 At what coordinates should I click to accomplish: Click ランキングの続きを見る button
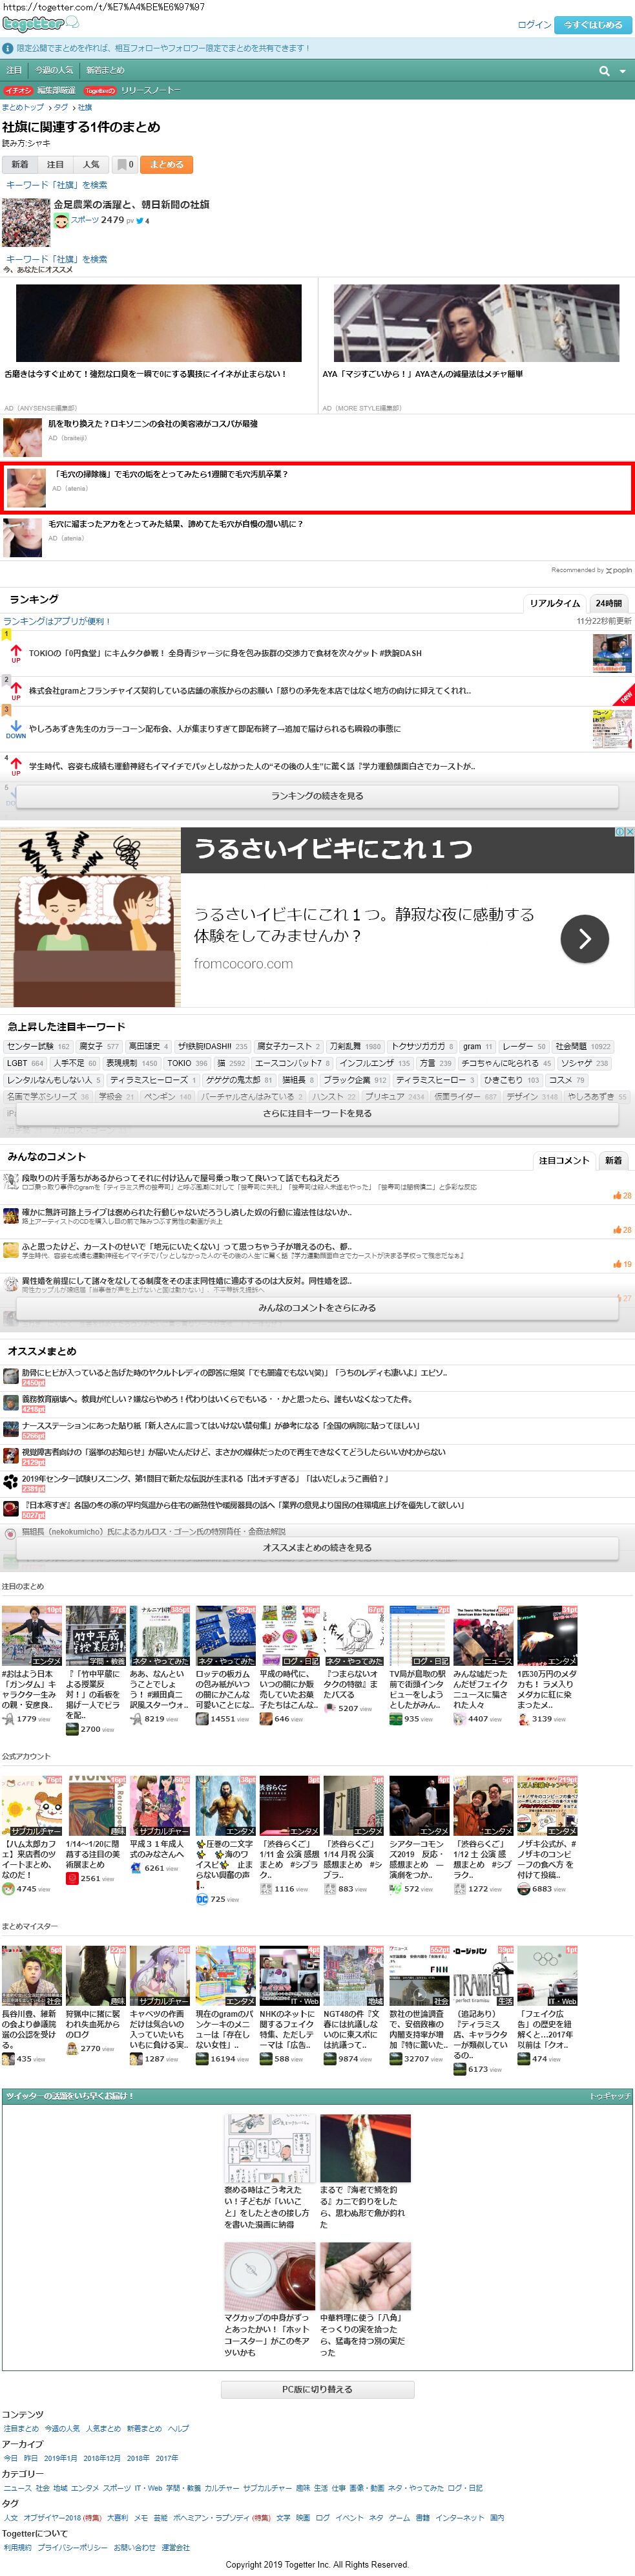tap(317, 796)
